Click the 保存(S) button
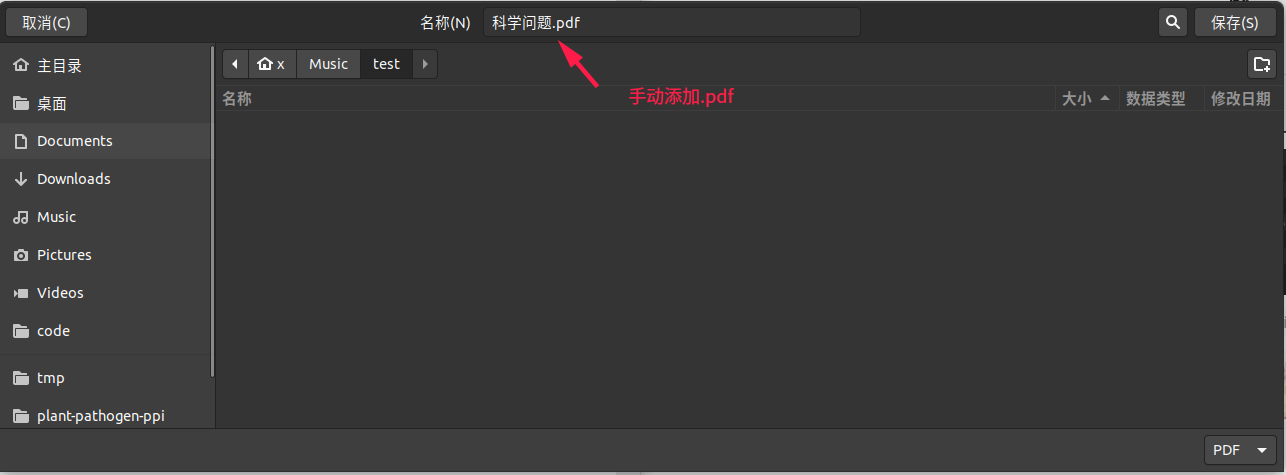 pyautogui.click(x=1235, y=22)
